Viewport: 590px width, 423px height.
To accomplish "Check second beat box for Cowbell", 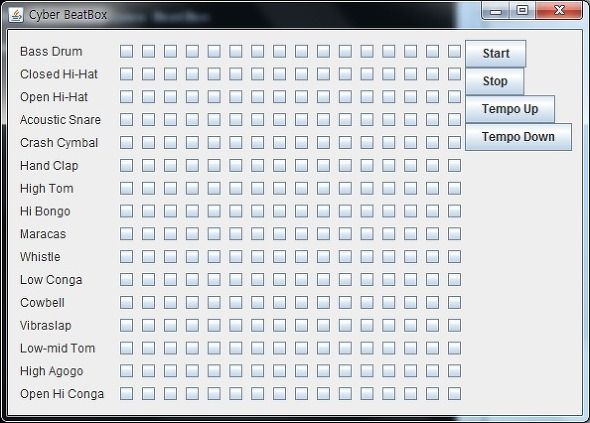I will [x=148, y=302].
